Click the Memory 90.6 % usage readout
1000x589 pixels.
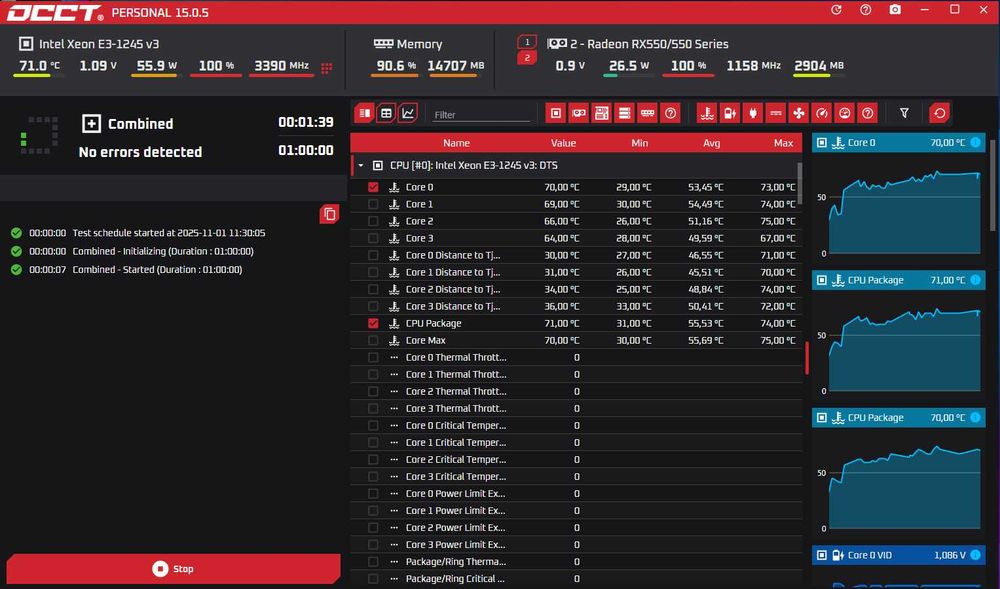pyautogui.click(x=396, y=66)
